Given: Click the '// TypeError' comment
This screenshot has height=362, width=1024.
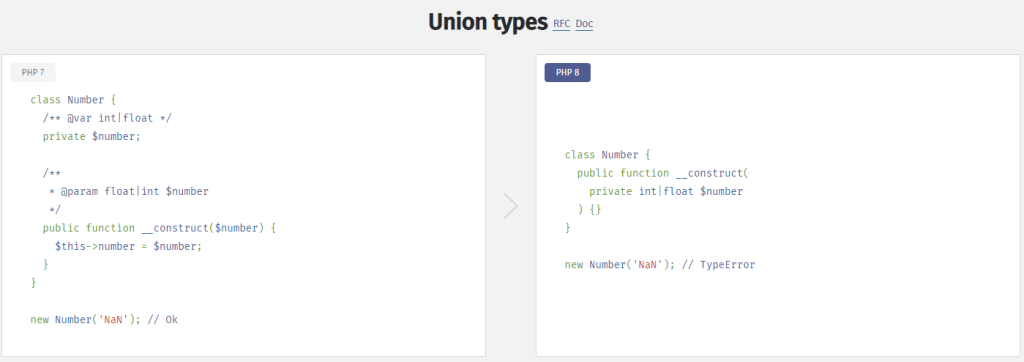Looking at the screenshot, I should (718, 265).
